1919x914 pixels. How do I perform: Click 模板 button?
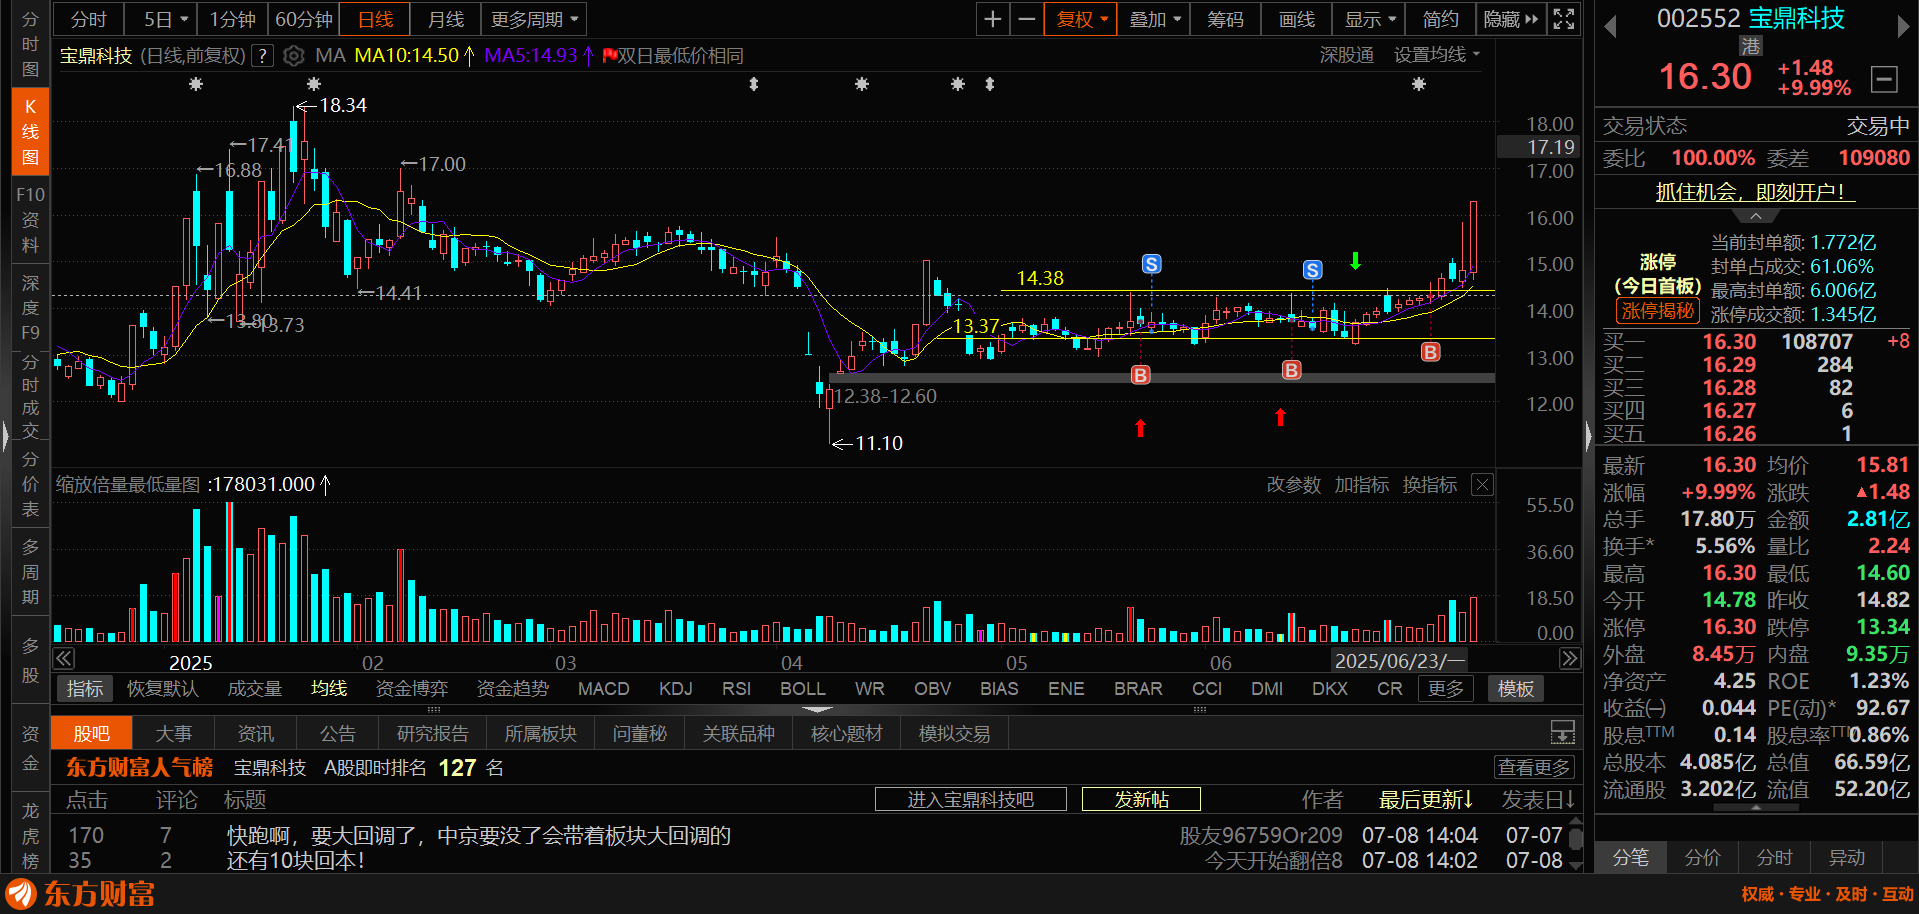point(1516,689)
